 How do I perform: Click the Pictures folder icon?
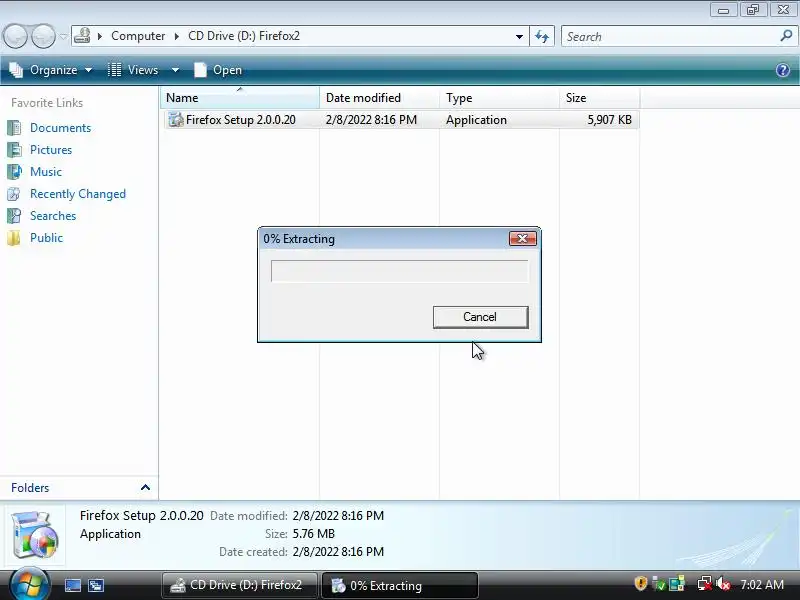(14, 149)
